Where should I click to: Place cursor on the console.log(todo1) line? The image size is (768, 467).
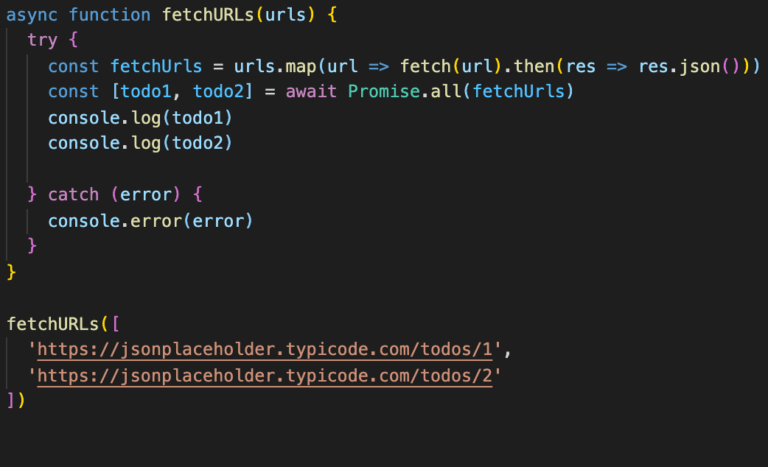click(x=139, y=117)
